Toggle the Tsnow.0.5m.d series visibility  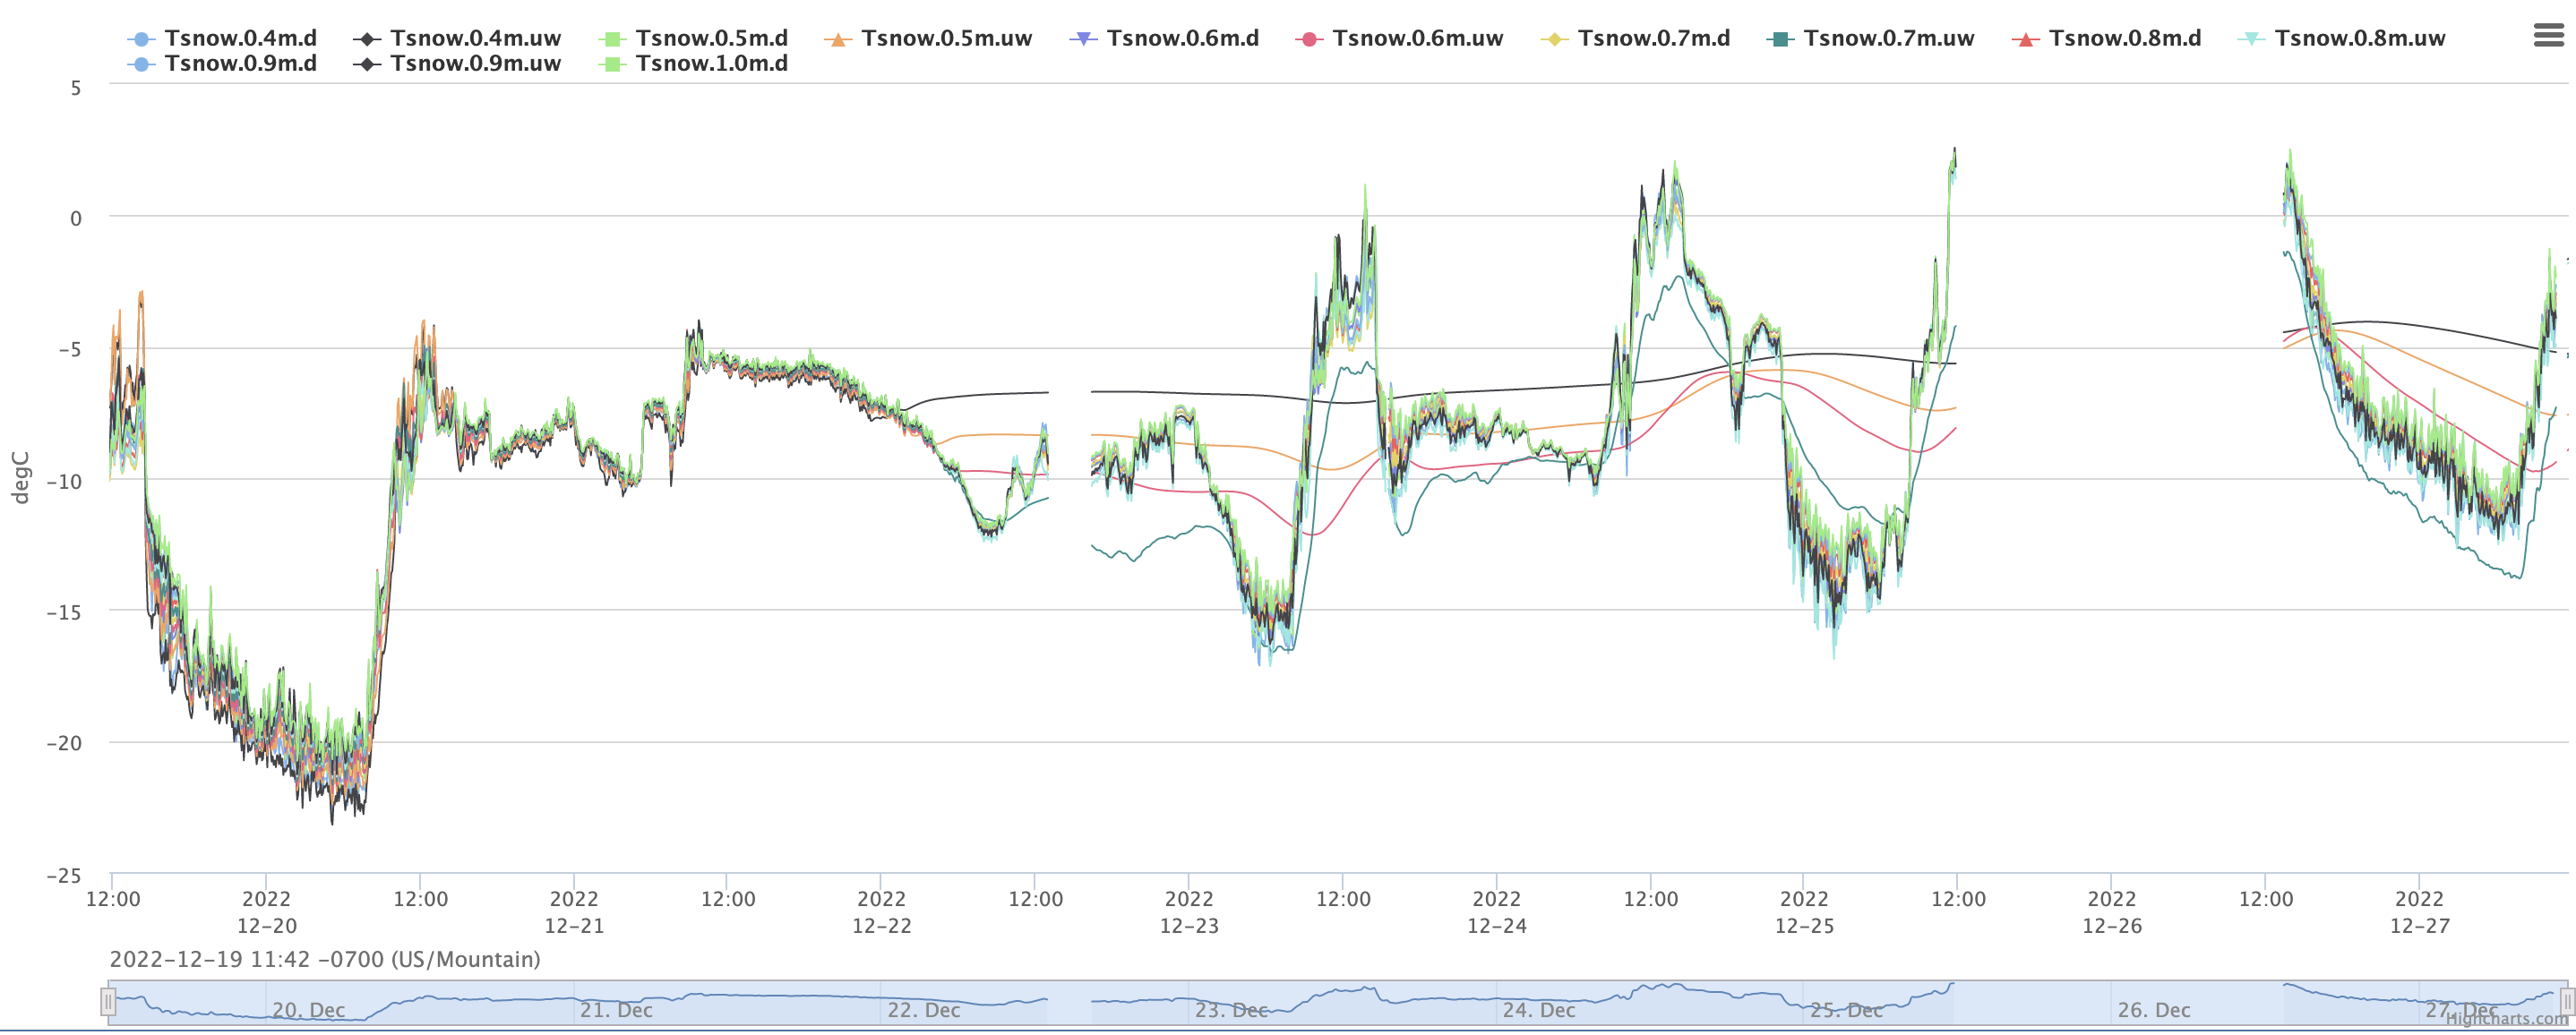pos(711,38)
